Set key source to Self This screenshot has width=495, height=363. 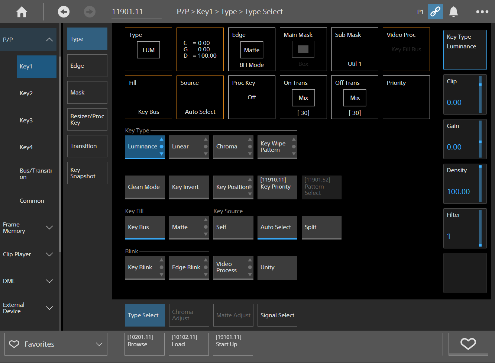click(233, 228)
